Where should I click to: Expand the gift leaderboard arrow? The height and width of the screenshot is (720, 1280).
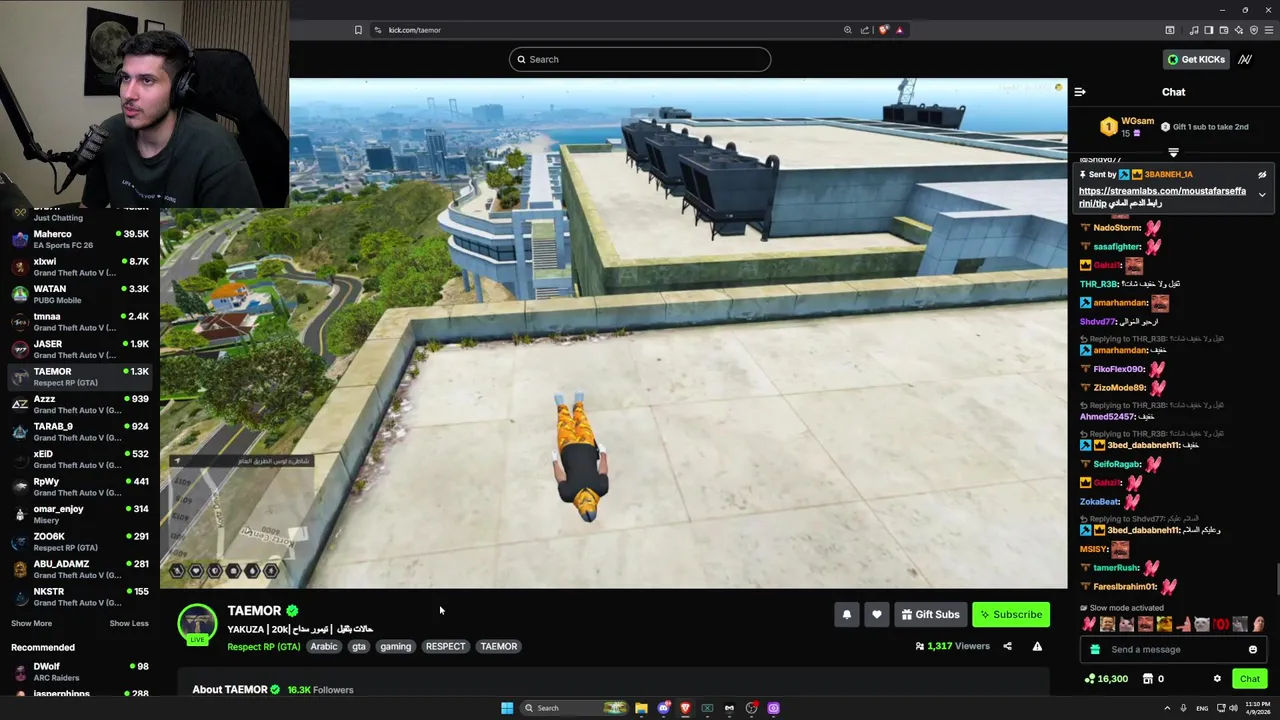coord(1173,153)
